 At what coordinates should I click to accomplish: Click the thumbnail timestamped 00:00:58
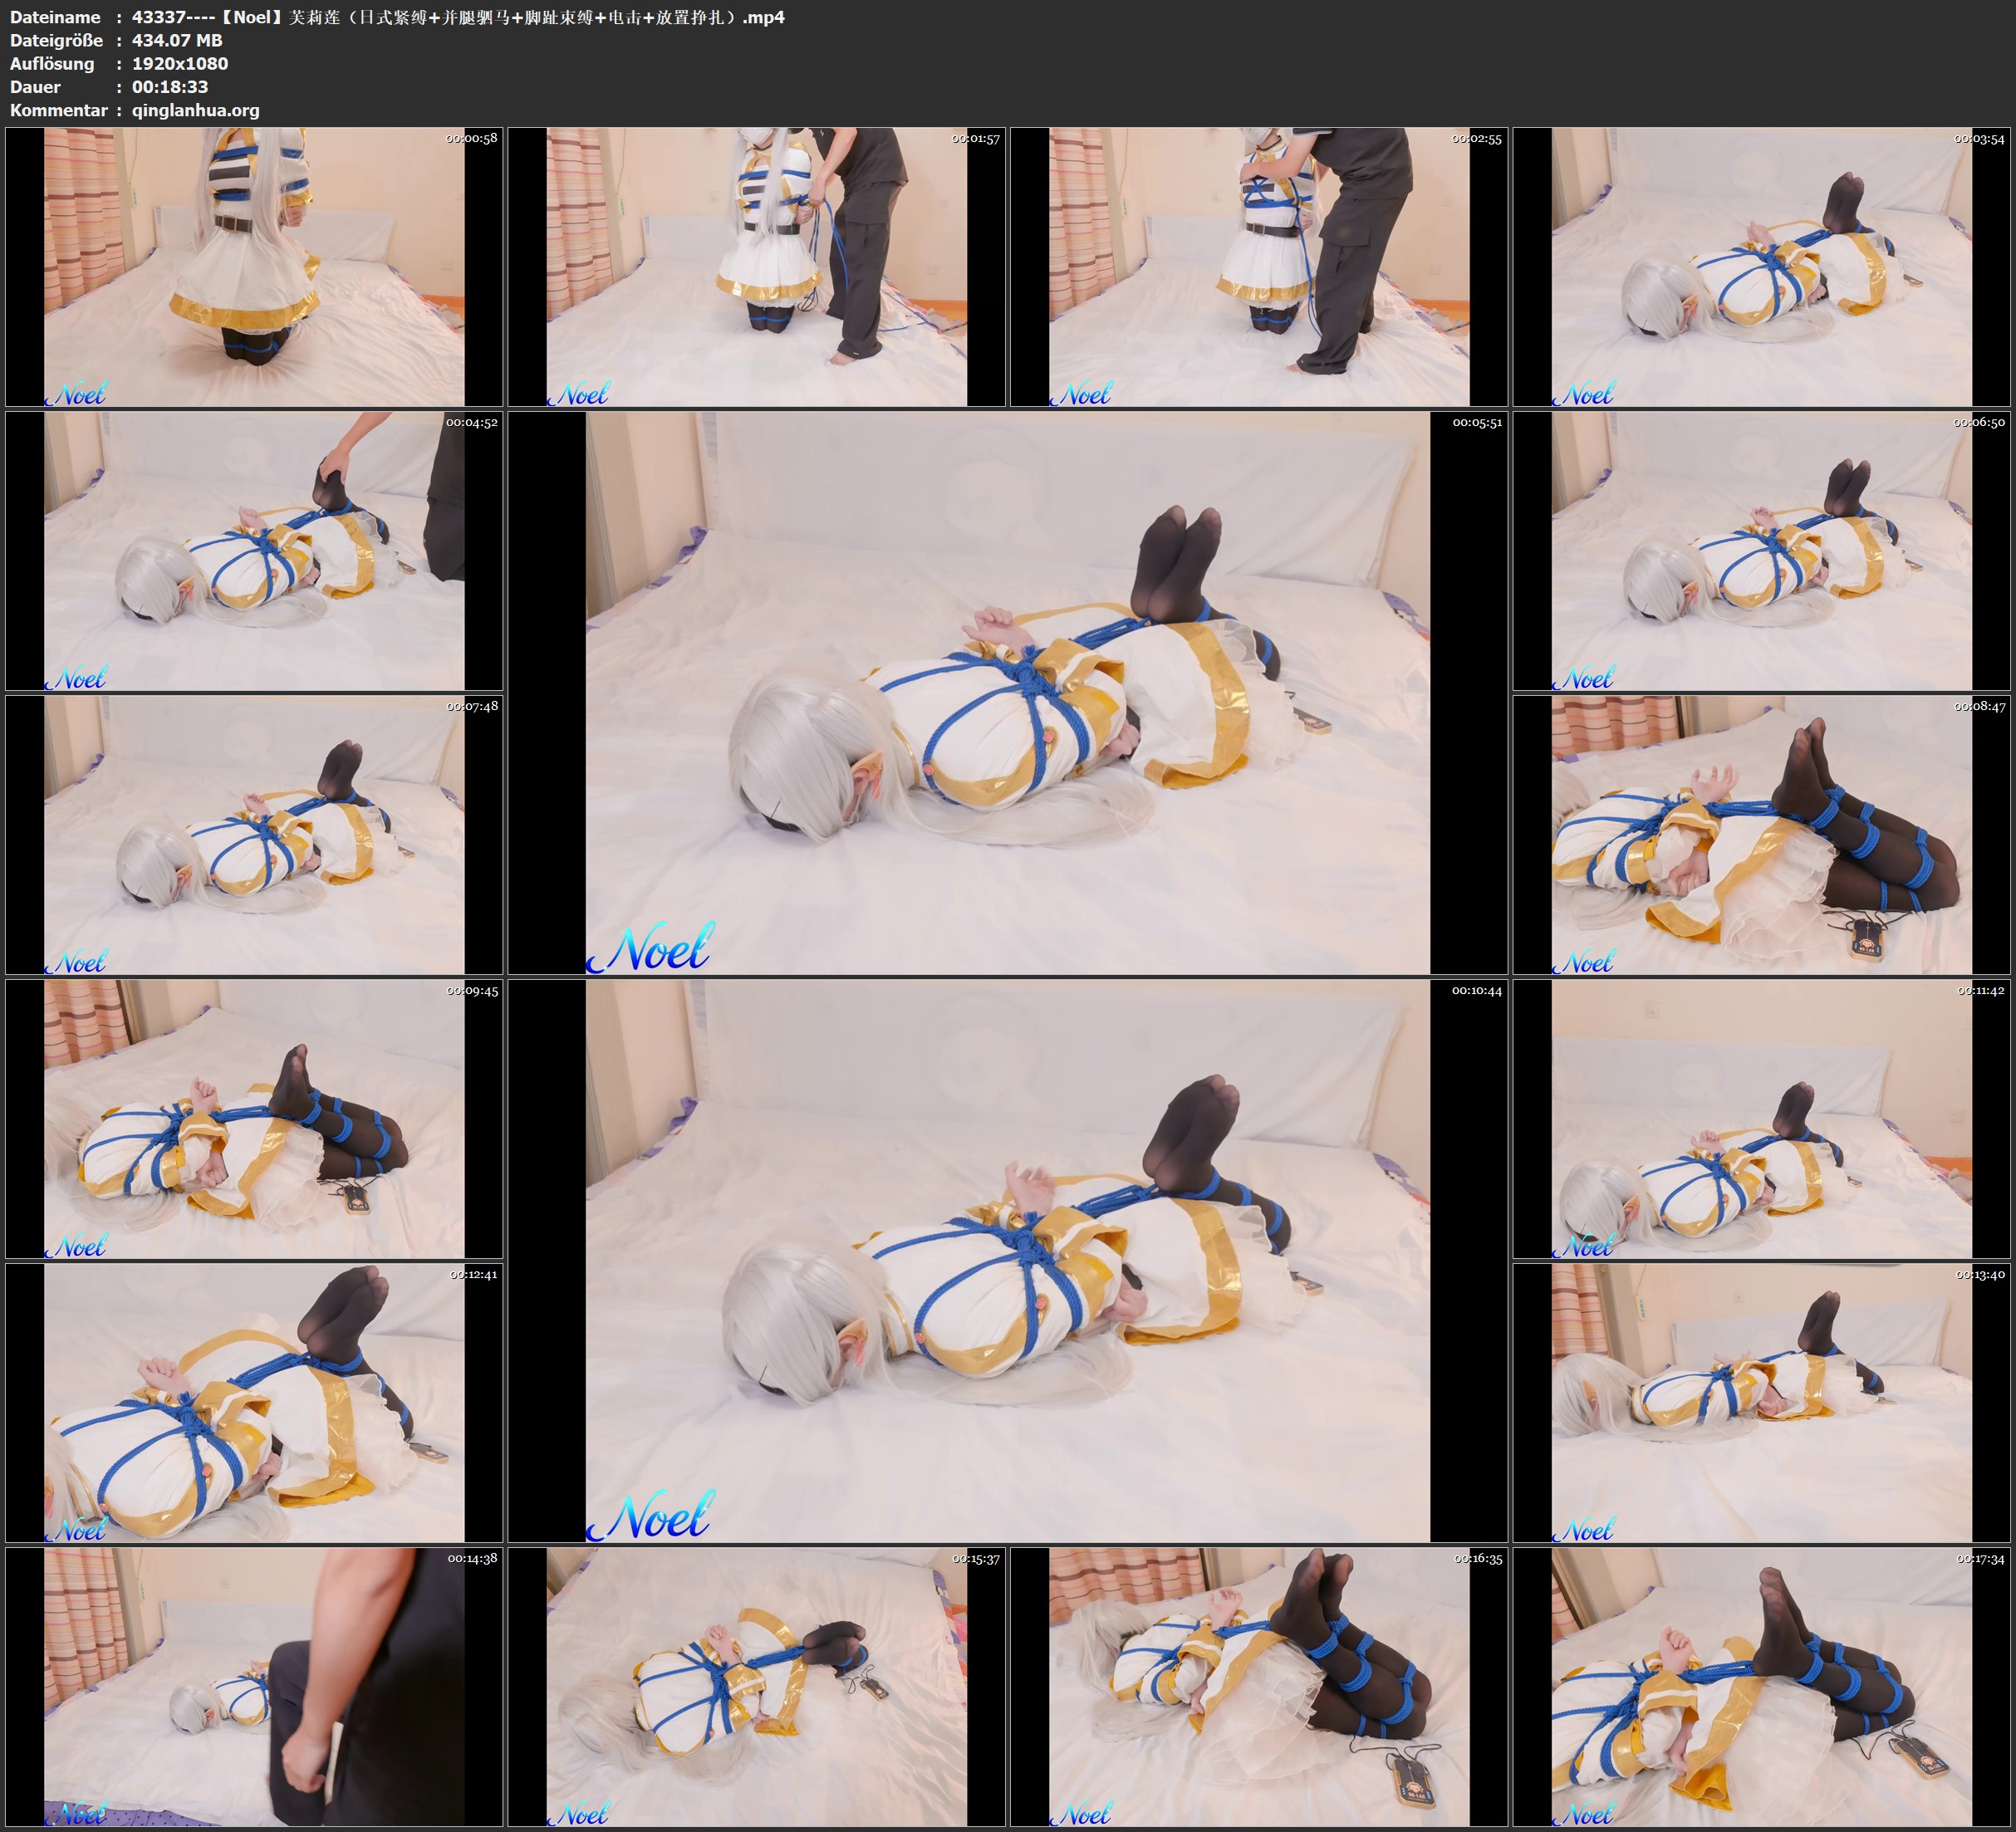(x=254, y=267)
